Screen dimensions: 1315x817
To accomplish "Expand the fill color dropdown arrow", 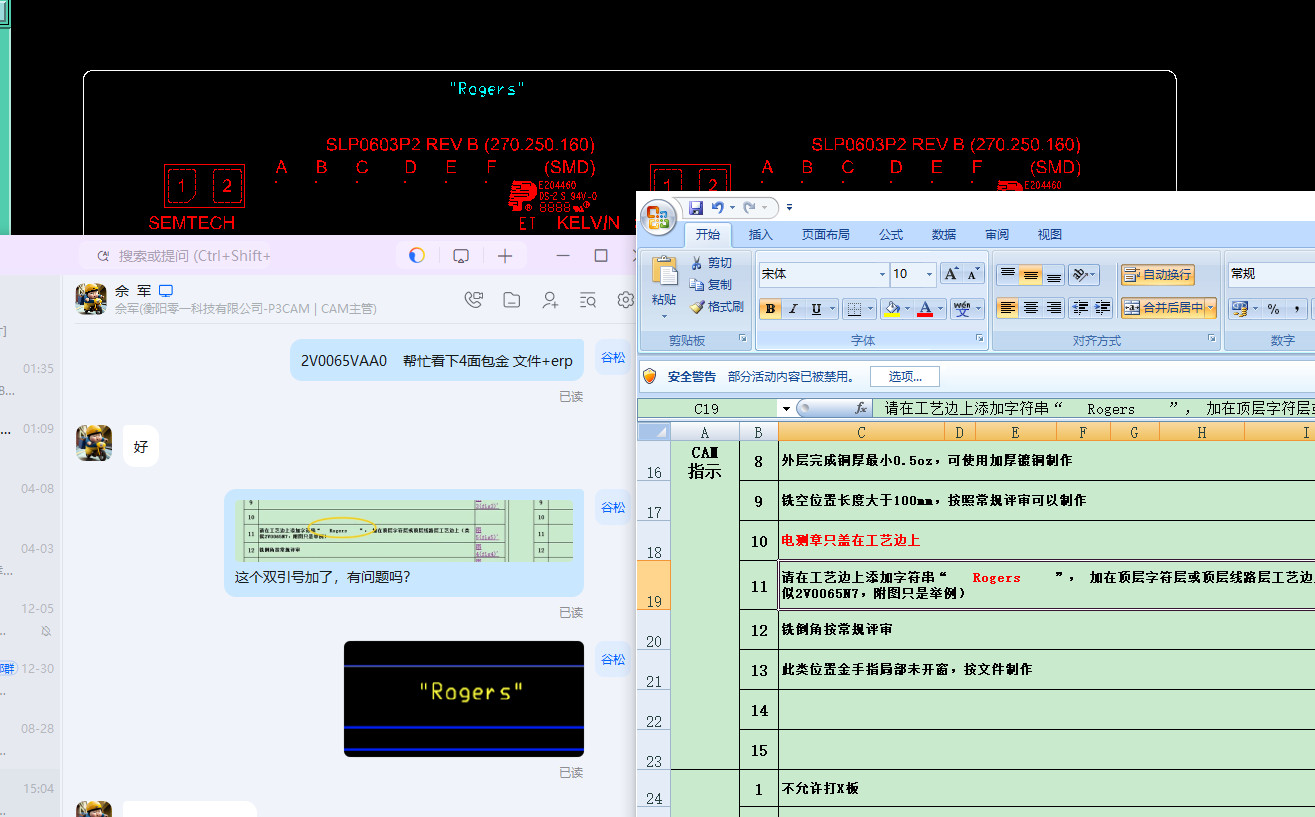I will pos(906,309).
